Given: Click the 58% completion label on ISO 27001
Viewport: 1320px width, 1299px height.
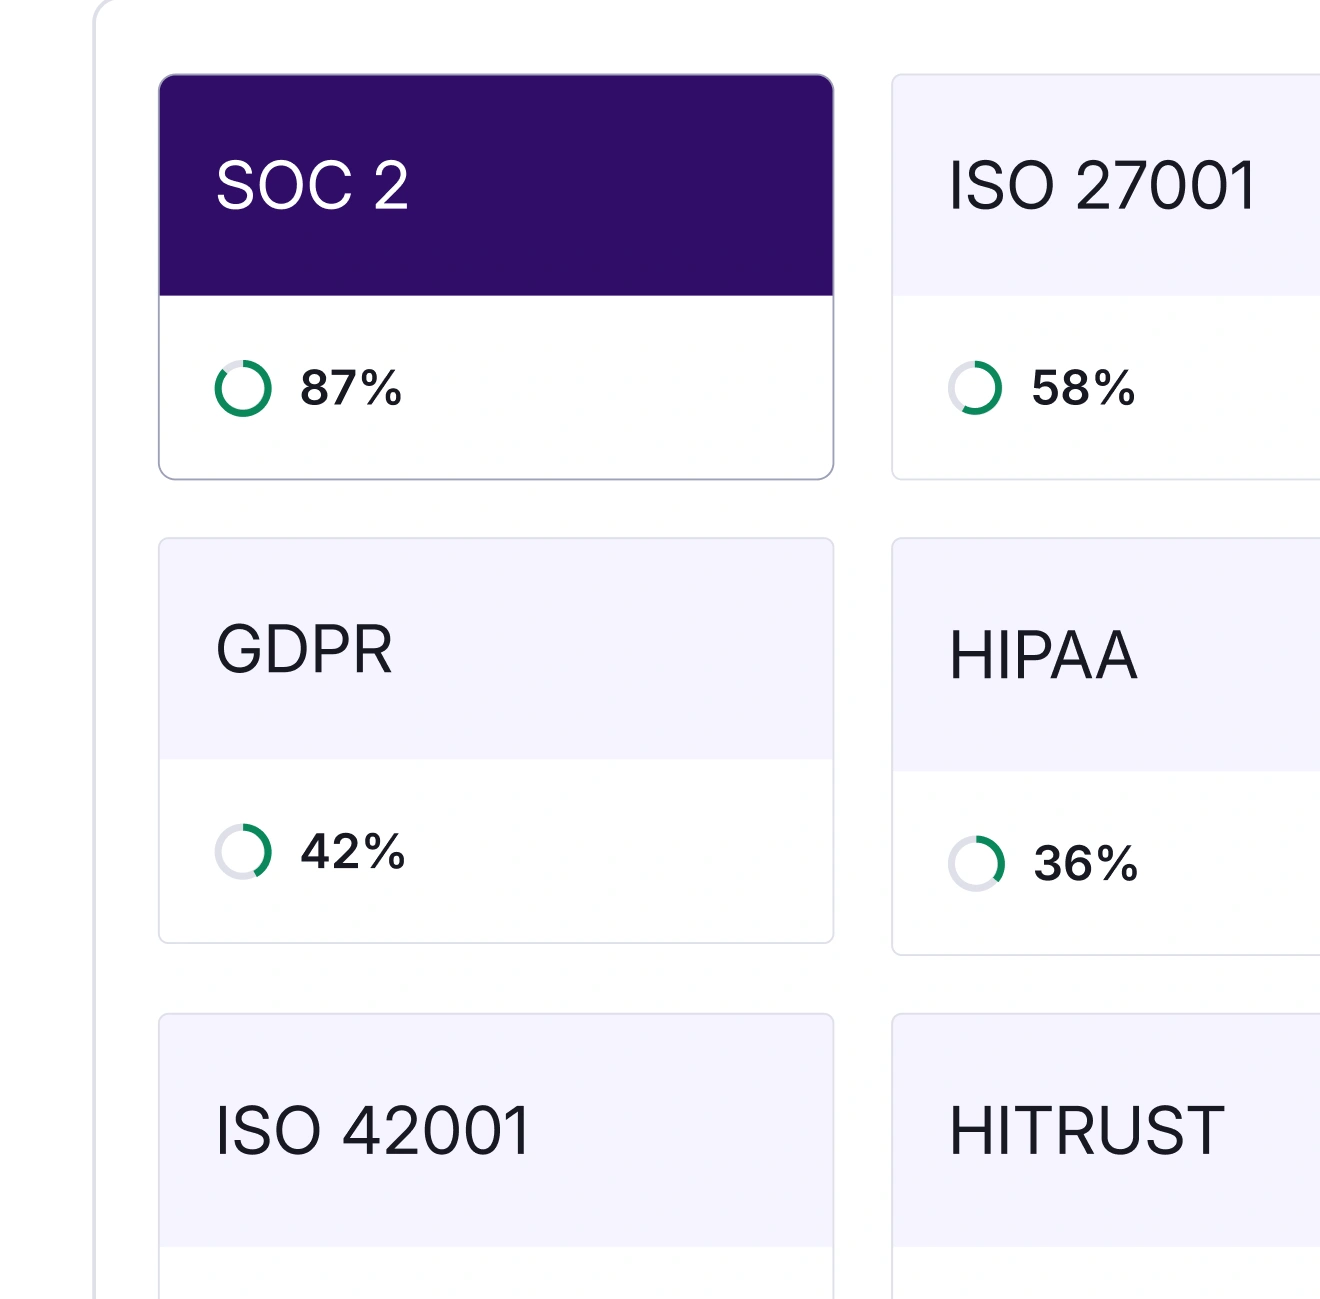Looking at the screenshot, I should tap(1085, 388).
